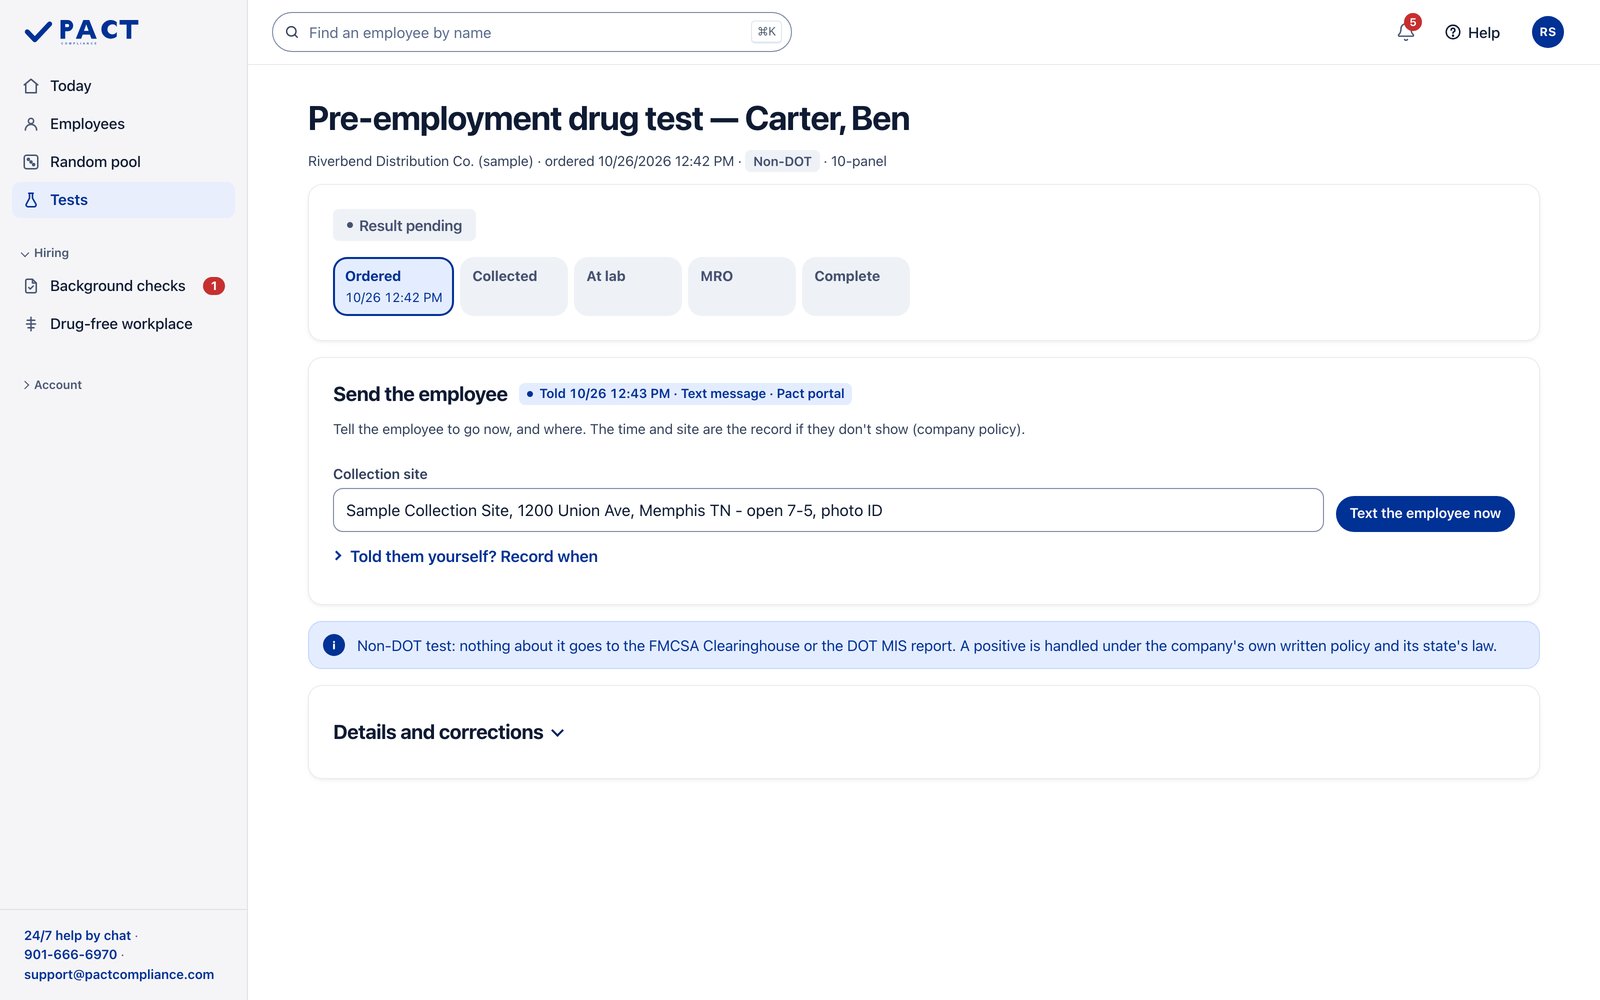Click the Today home icon
This screenshot has height=1000, width=1600.
[x=31, y=86]
